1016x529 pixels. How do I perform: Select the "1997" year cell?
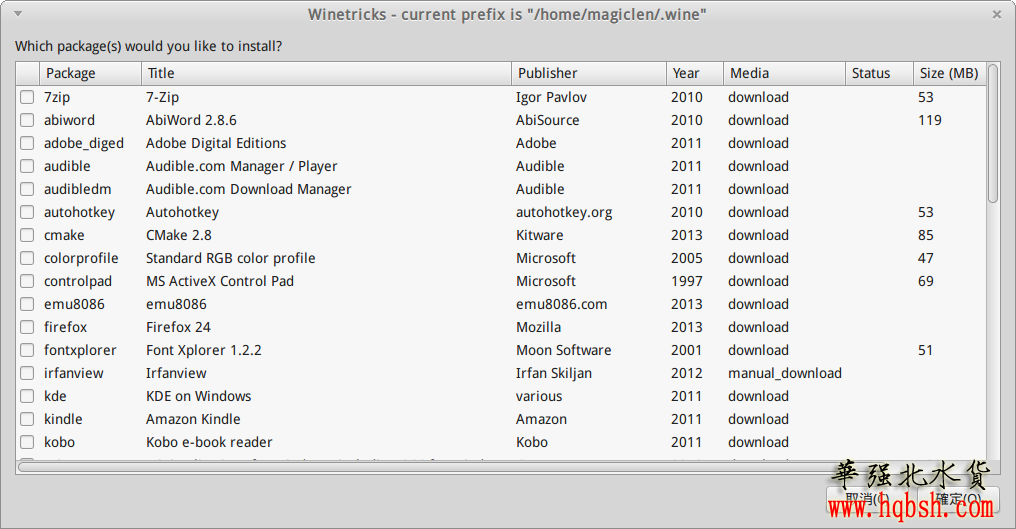[687, 281]
